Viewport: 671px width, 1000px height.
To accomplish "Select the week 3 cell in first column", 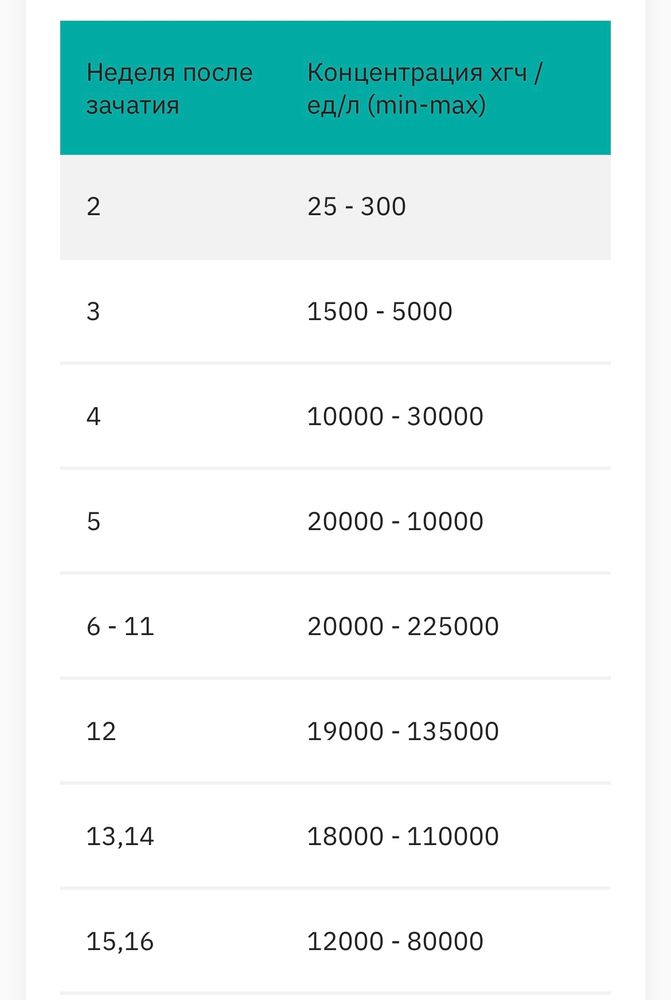I will (x=94, y=312).
